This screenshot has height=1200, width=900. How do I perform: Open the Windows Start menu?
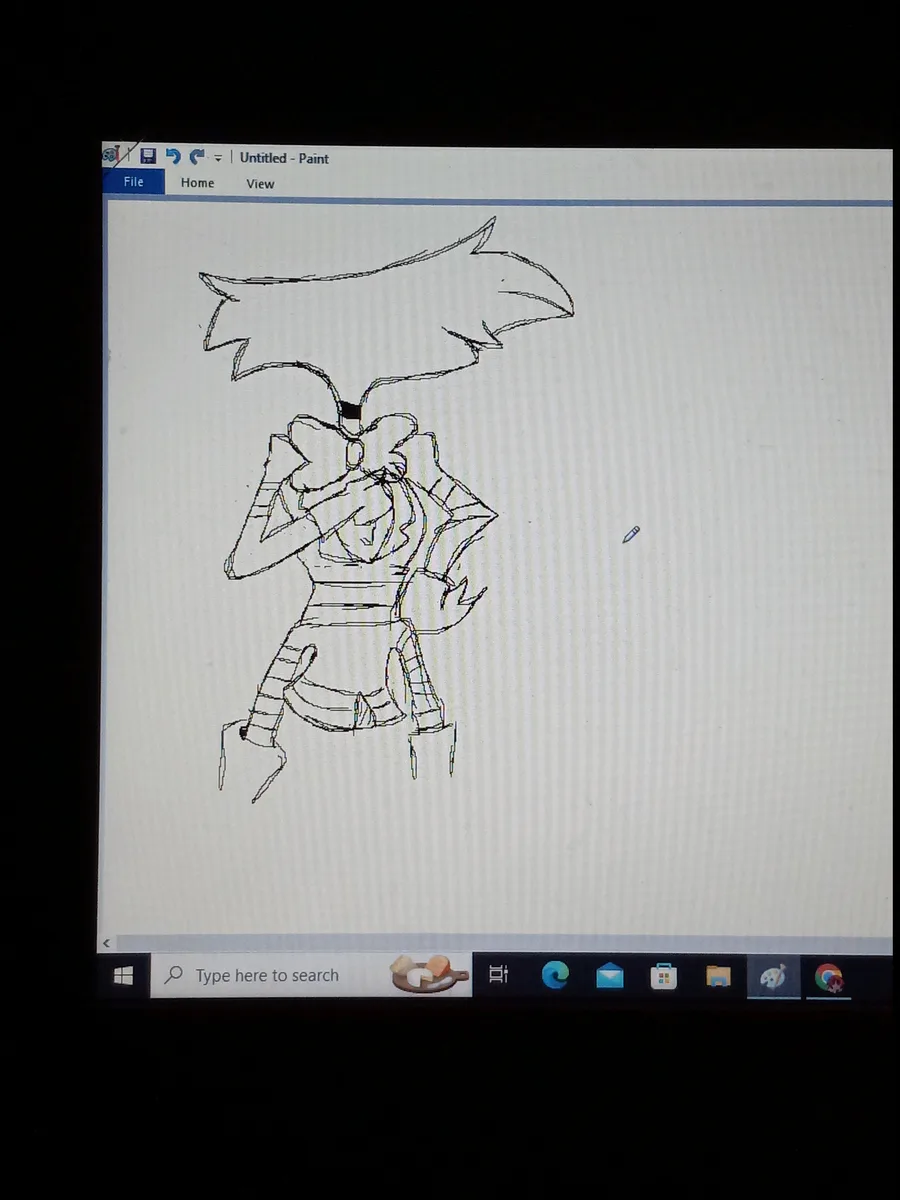pos(124,975)
